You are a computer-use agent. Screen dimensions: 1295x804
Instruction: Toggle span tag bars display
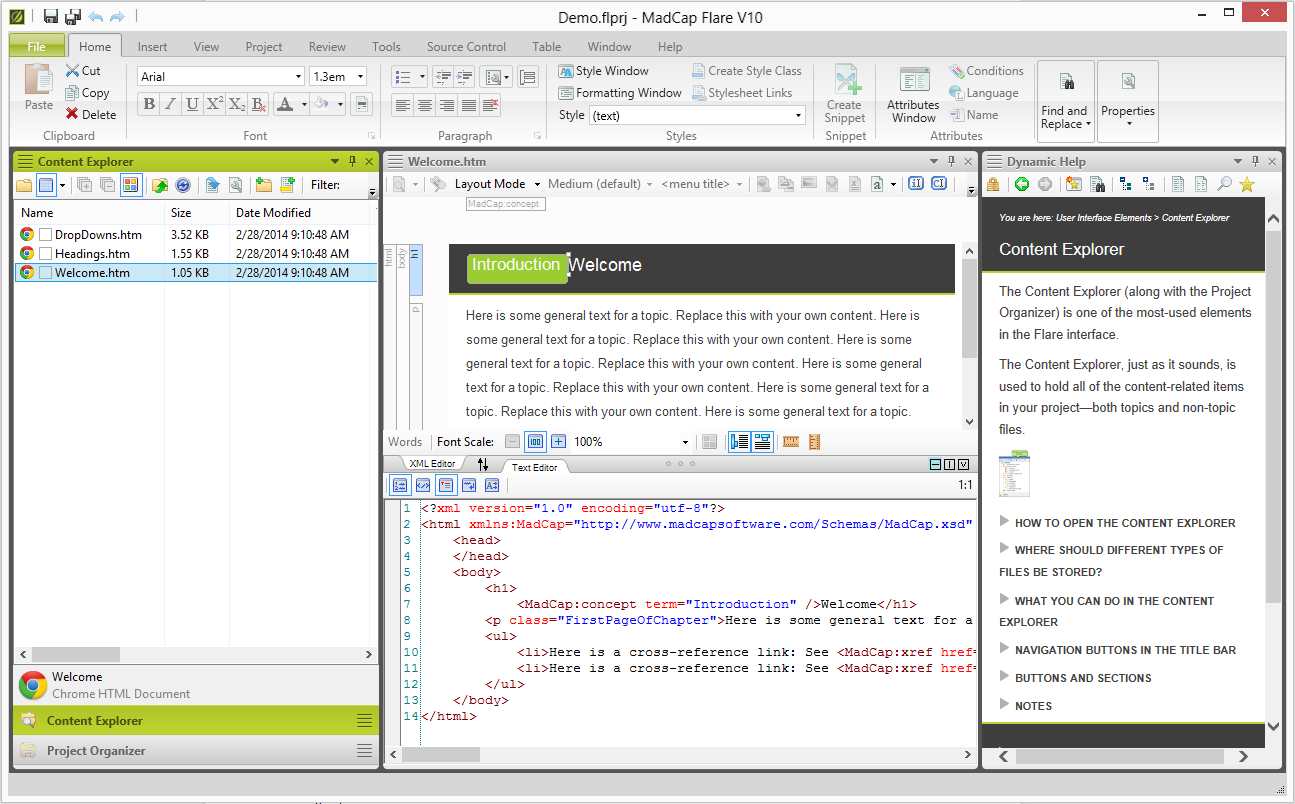click(762, 441)
